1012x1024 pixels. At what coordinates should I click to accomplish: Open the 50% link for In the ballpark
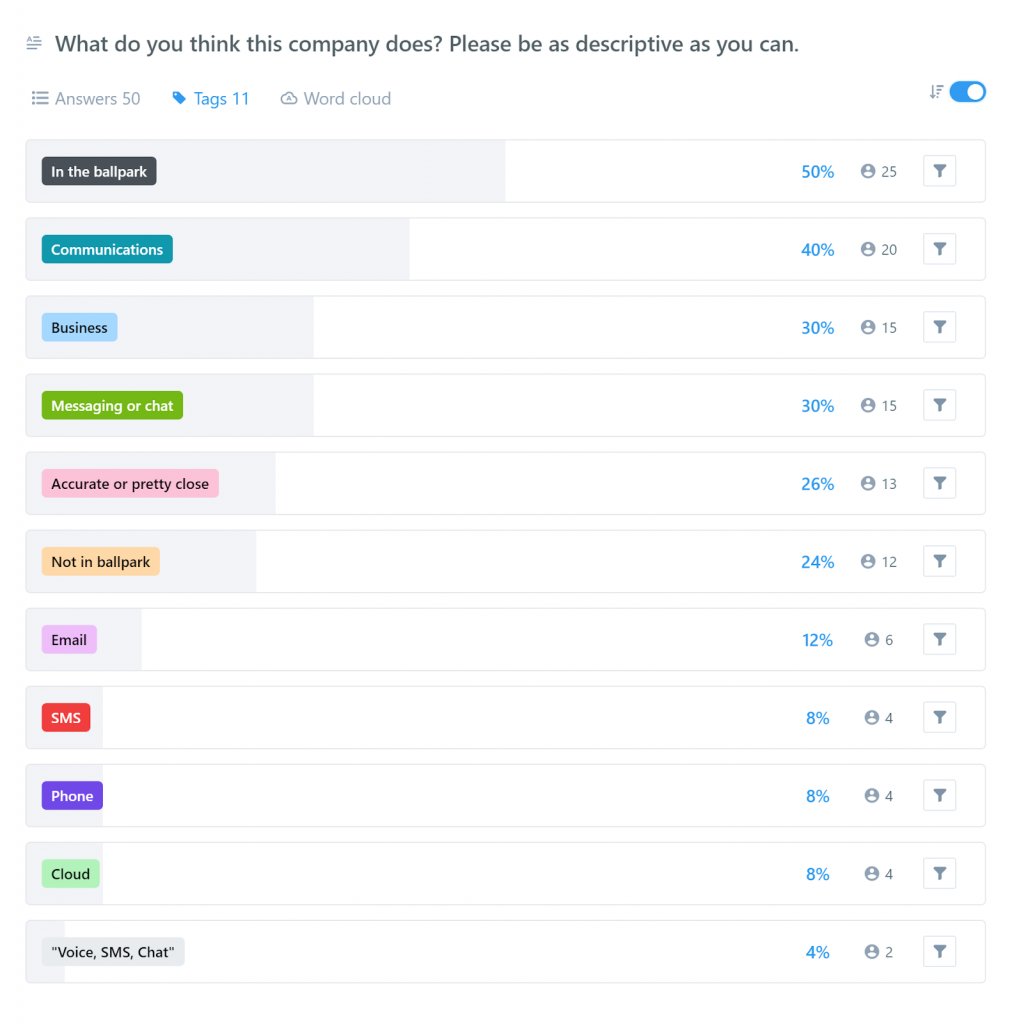pyautogui.click(x=818, y=171)
